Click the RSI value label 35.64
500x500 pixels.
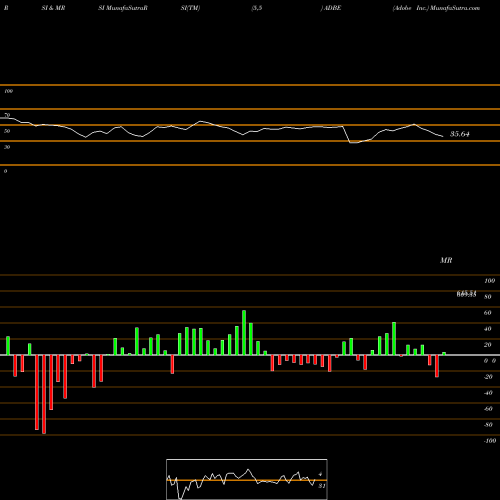(x=460, y=134)
